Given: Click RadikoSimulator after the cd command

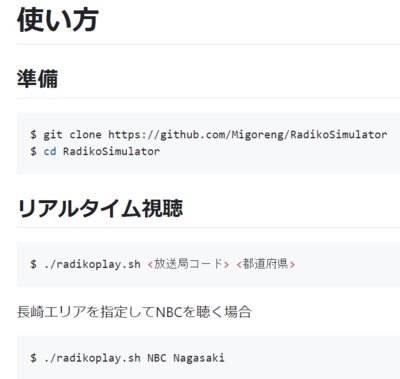Looking at the screenshot, I should pyautogui.click(x=111, y=151).
